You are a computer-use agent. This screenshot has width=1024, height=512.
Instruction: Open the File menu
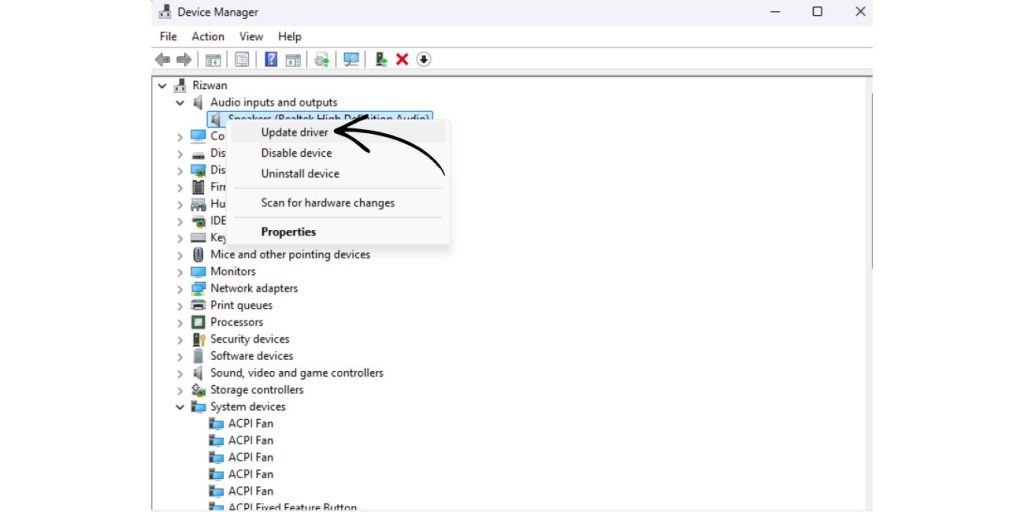pos(168,37)
